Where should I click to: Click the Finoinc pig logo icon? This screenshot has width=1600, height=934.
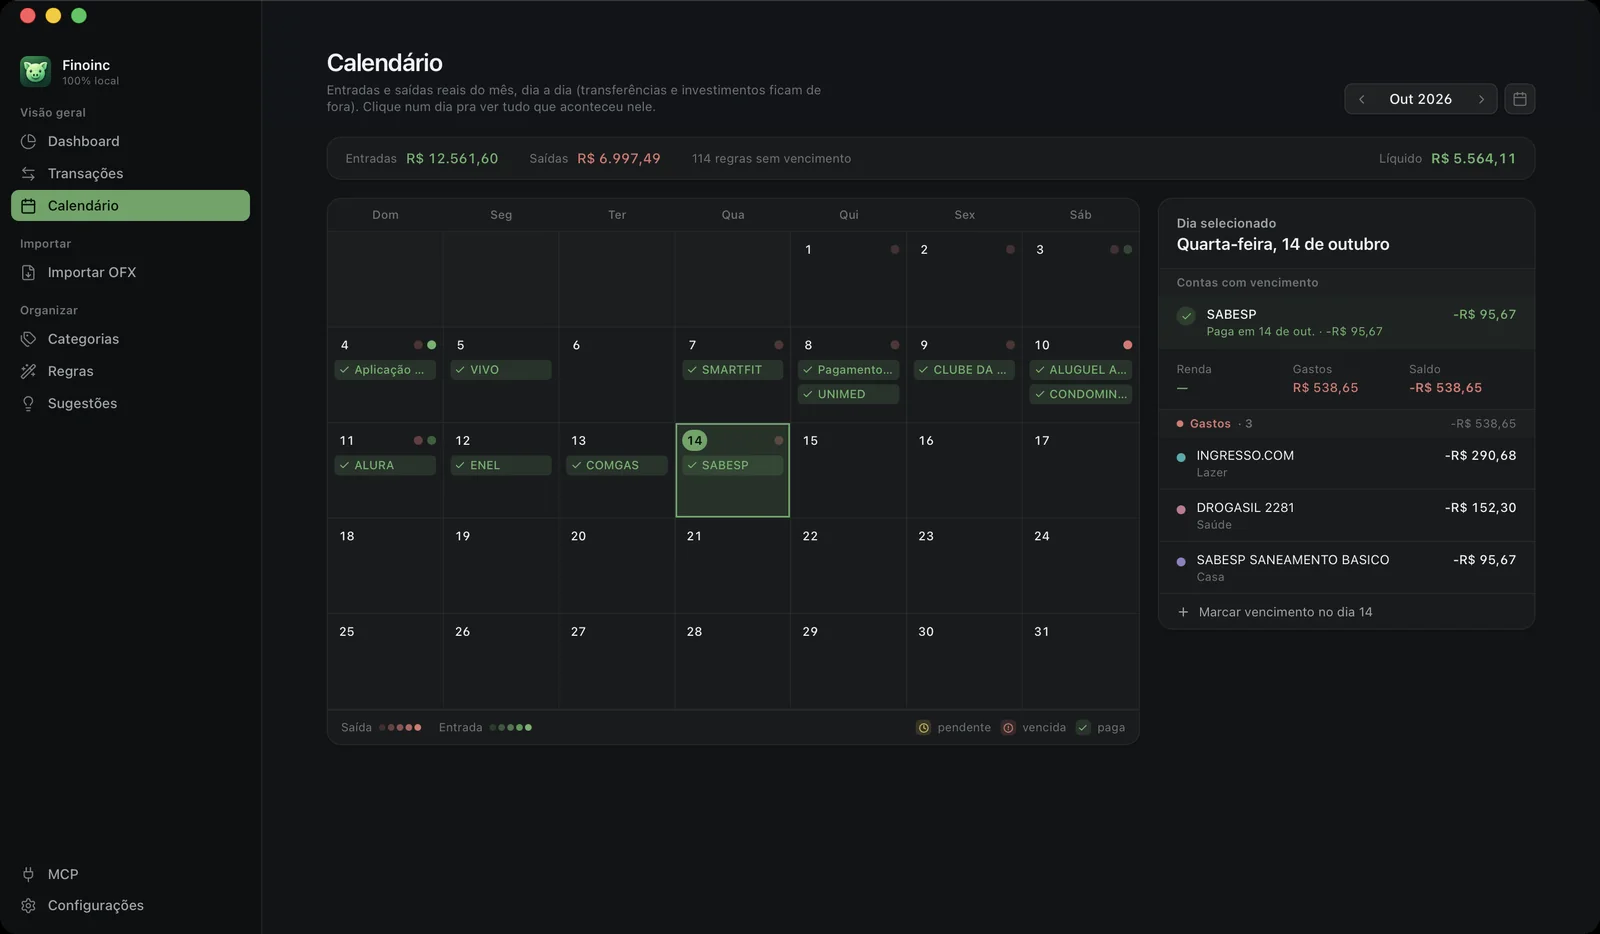pyautogui.click(x=35, y=71)
